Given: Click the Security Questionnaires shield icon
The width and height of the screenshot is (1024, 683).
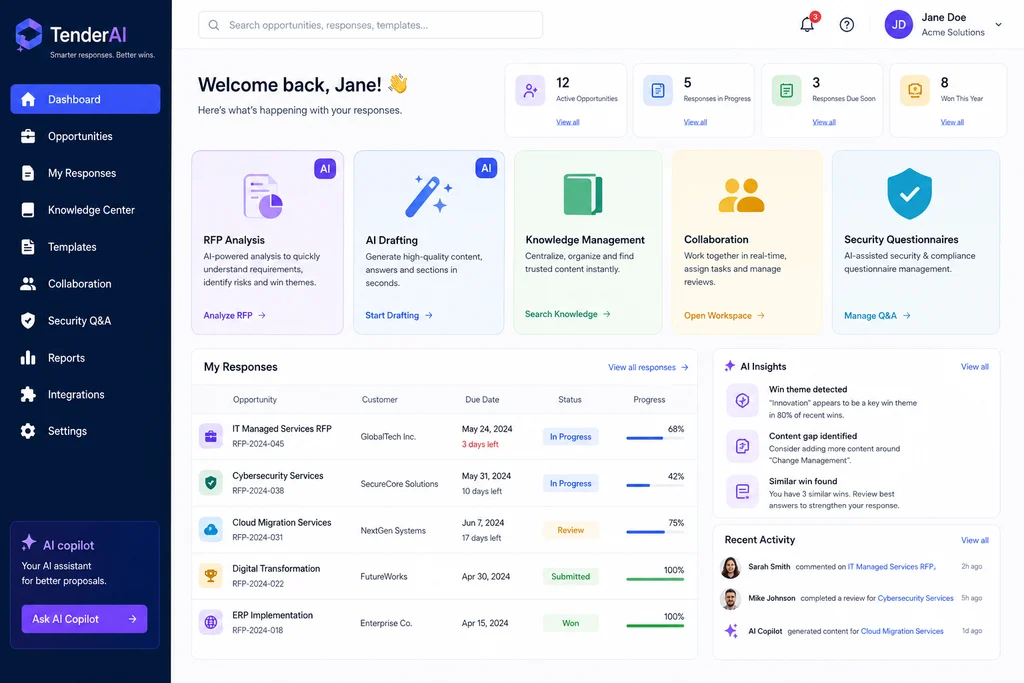Looking at the screenshot, I should pyautogui.click(x=909, y=194).
